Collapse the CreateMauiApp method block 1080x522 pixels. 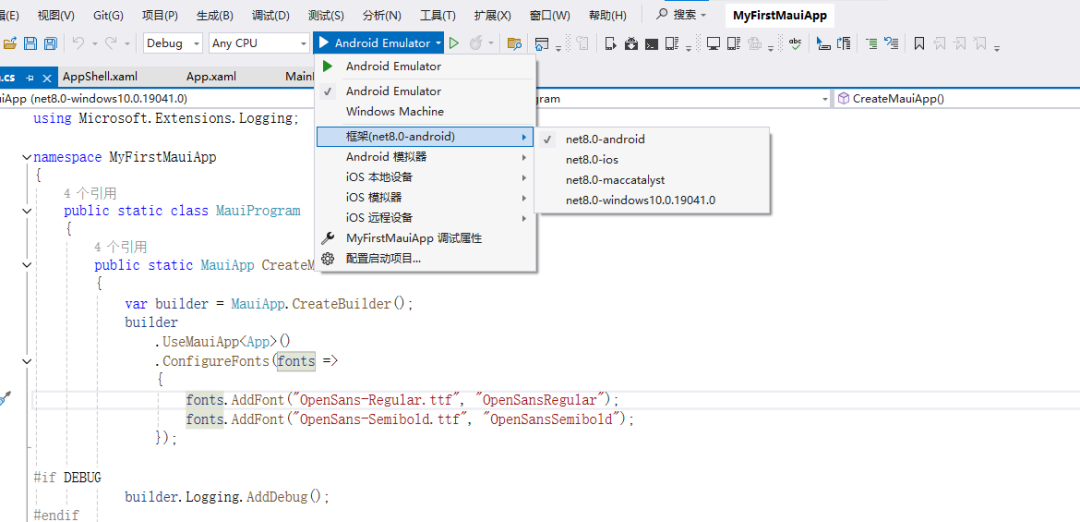tap(26, 265)
